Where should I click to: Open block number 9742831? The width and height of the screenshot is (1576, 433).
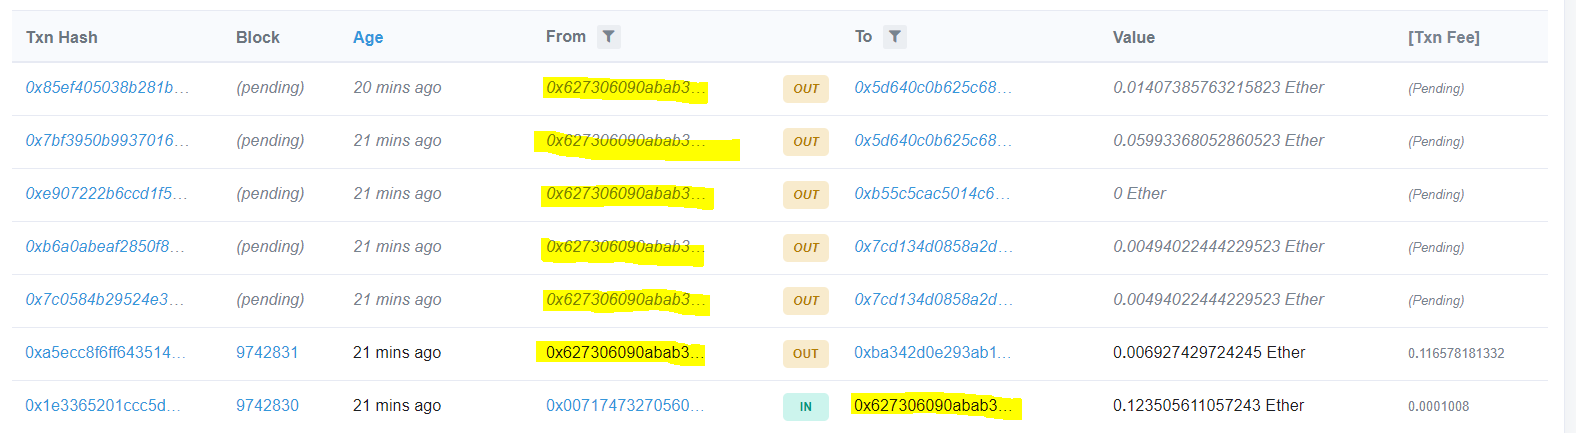(x=267, y=353)
